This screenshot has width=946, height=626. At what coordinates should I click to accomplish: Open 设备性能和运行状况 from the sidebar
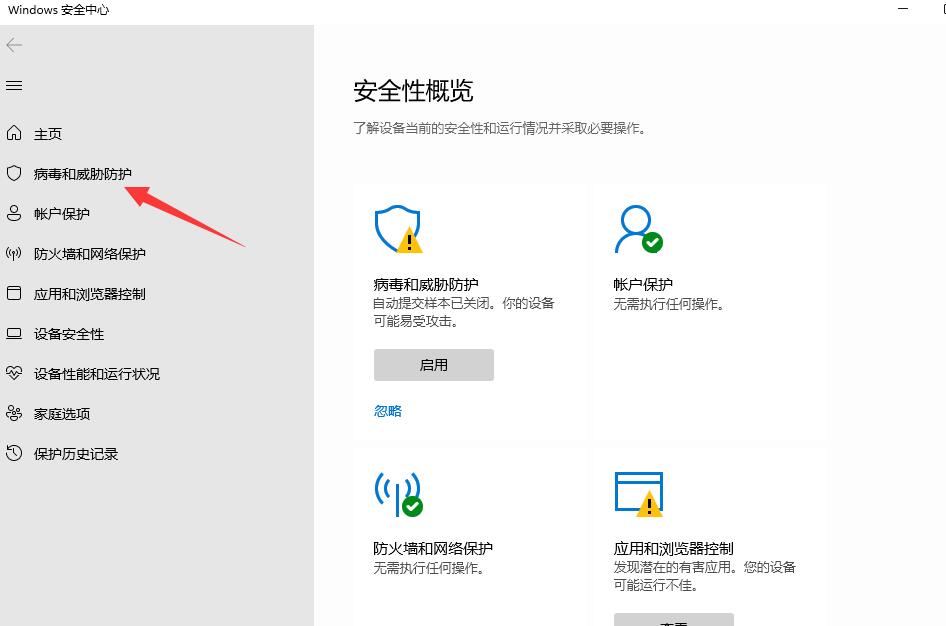point(97,374)
